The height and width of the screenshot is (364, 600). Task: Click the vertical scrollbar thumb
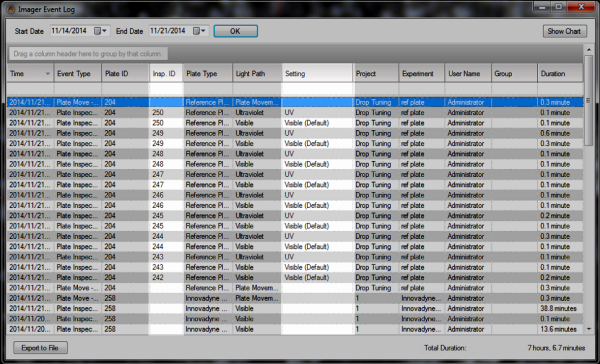(x=589, y=101)
